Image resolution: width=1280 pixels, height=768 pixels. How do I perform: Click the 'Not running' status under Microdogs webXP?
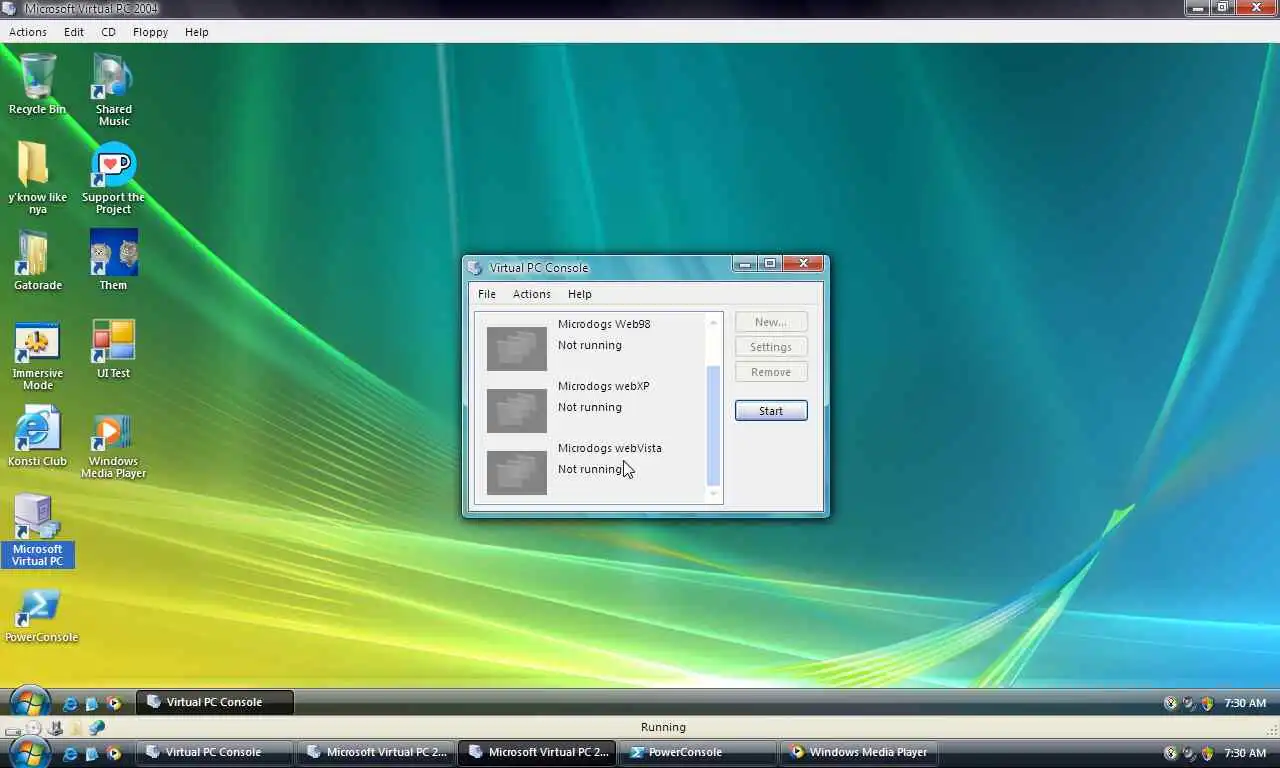click(590, 407)
